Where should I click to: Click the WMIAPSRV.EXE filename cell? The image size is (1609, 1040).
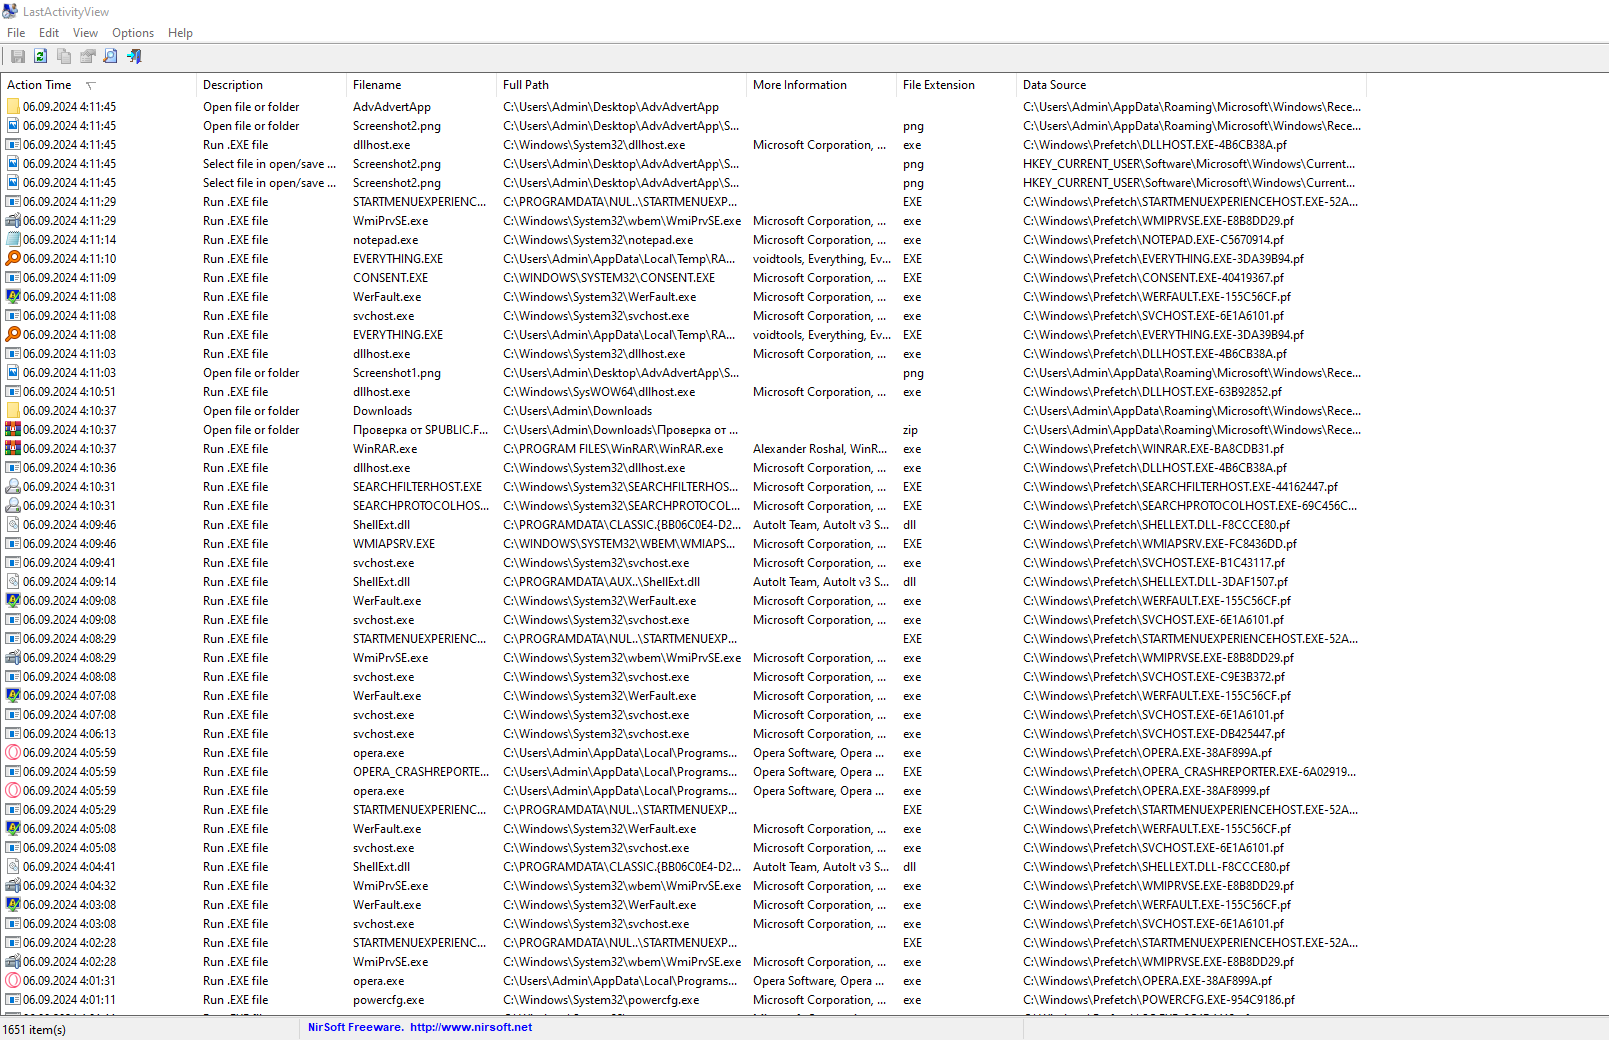pyautogui.click(x=394, y=544)
